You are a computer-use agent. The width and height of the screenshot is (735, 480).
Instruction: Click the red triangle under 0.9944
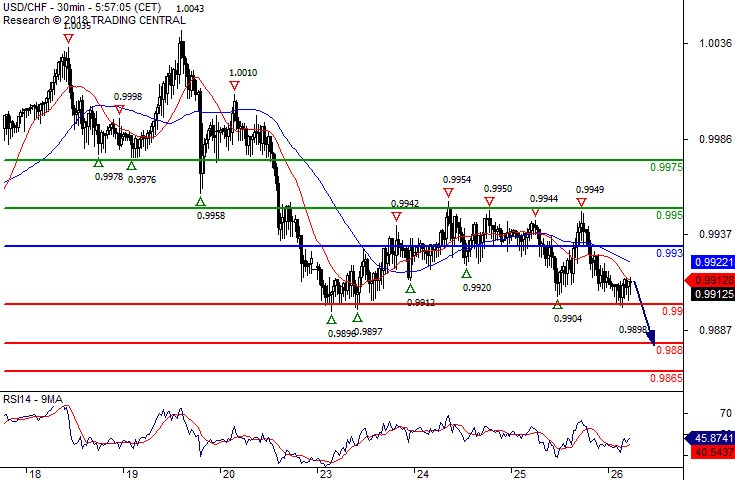(535, 213)
